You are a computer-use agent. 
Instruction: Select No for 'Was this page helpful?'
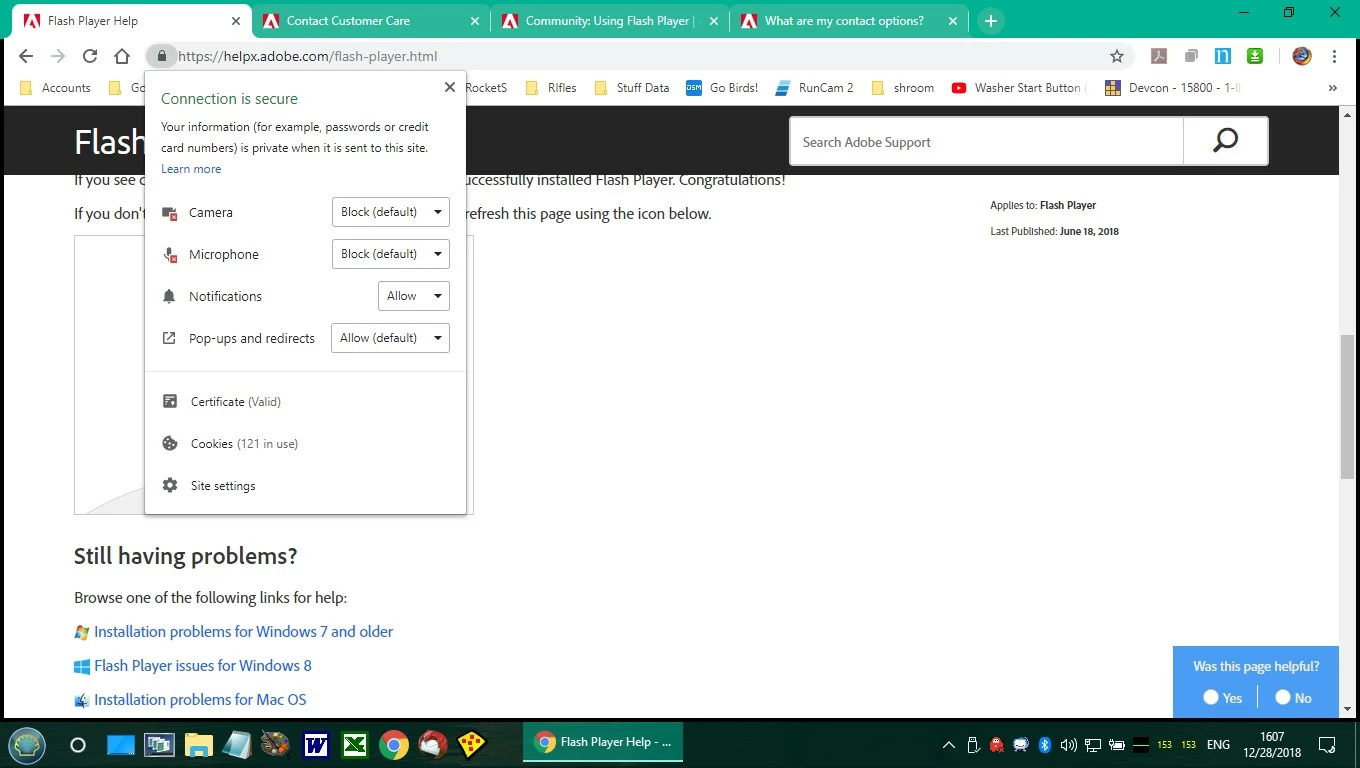coord(1283,697)
